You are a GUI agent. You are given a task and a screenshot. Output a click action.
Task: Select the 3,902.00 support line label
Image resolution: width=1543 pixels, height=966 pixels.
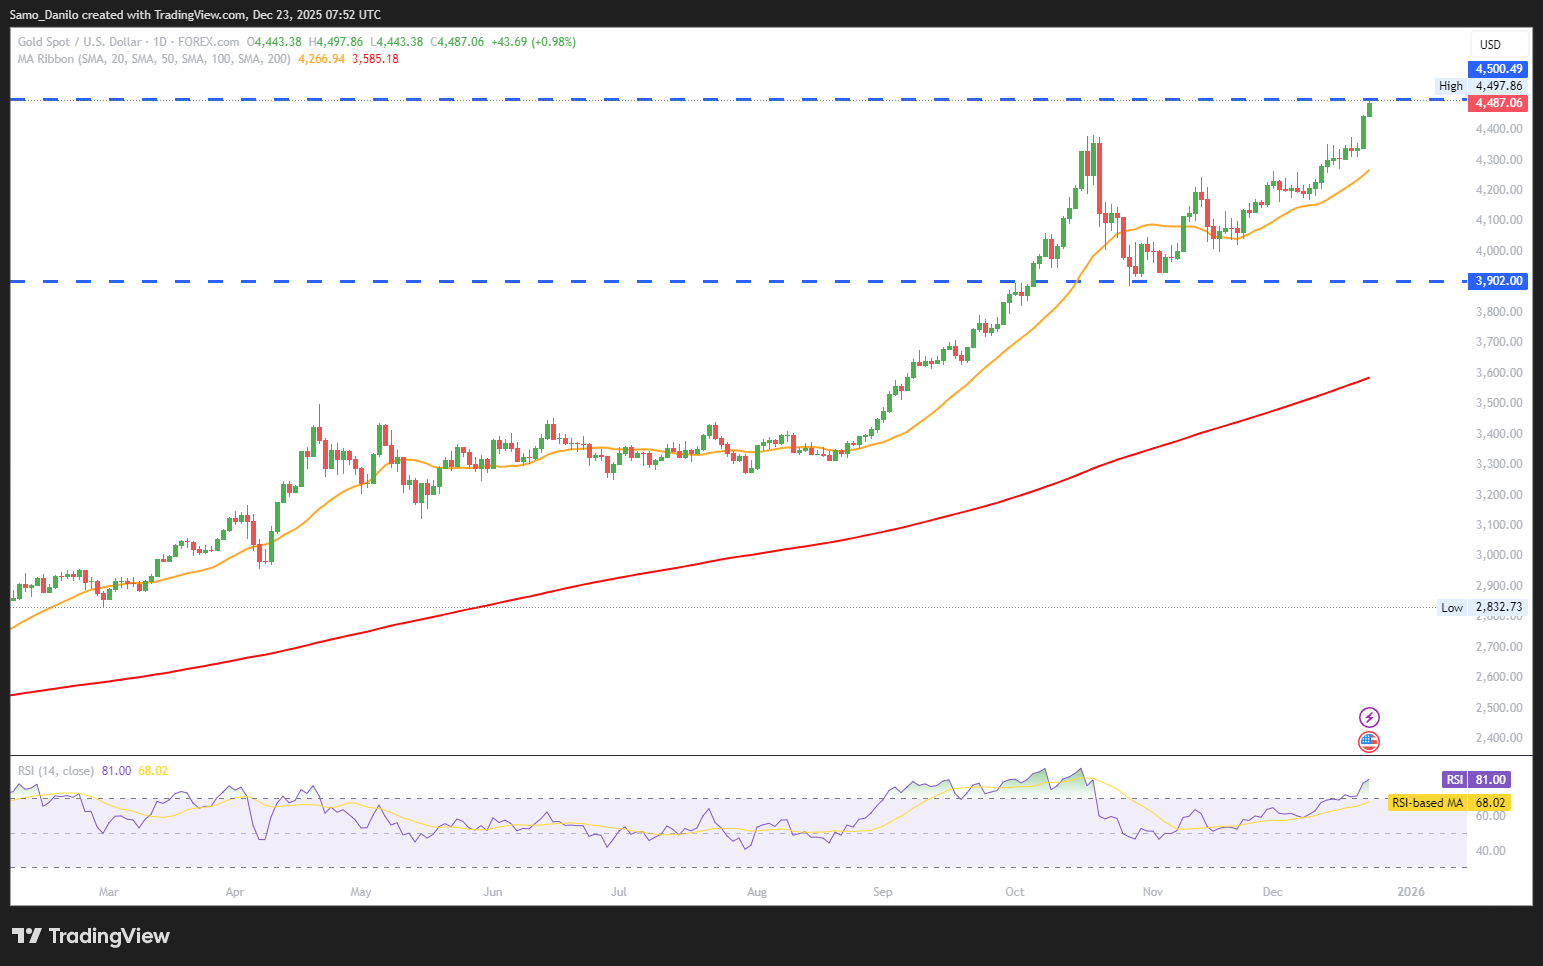1498,281
